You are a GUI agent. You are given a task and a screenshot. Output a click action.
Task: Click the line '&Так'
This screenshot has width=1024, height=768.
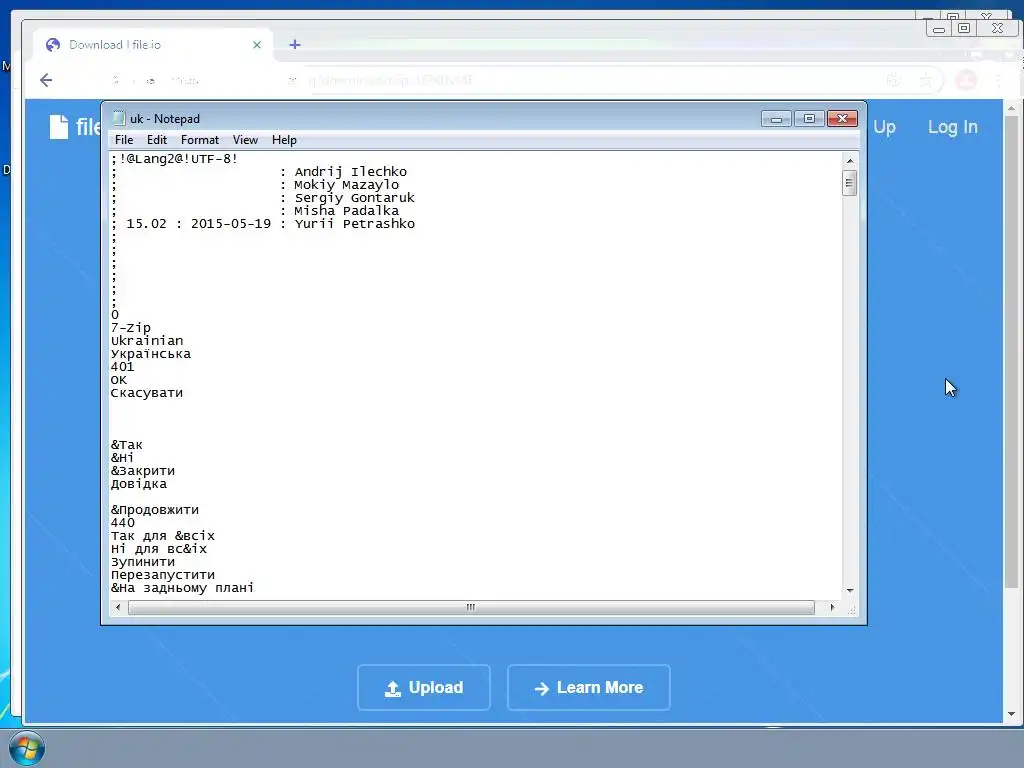click(x=127, y=445)
